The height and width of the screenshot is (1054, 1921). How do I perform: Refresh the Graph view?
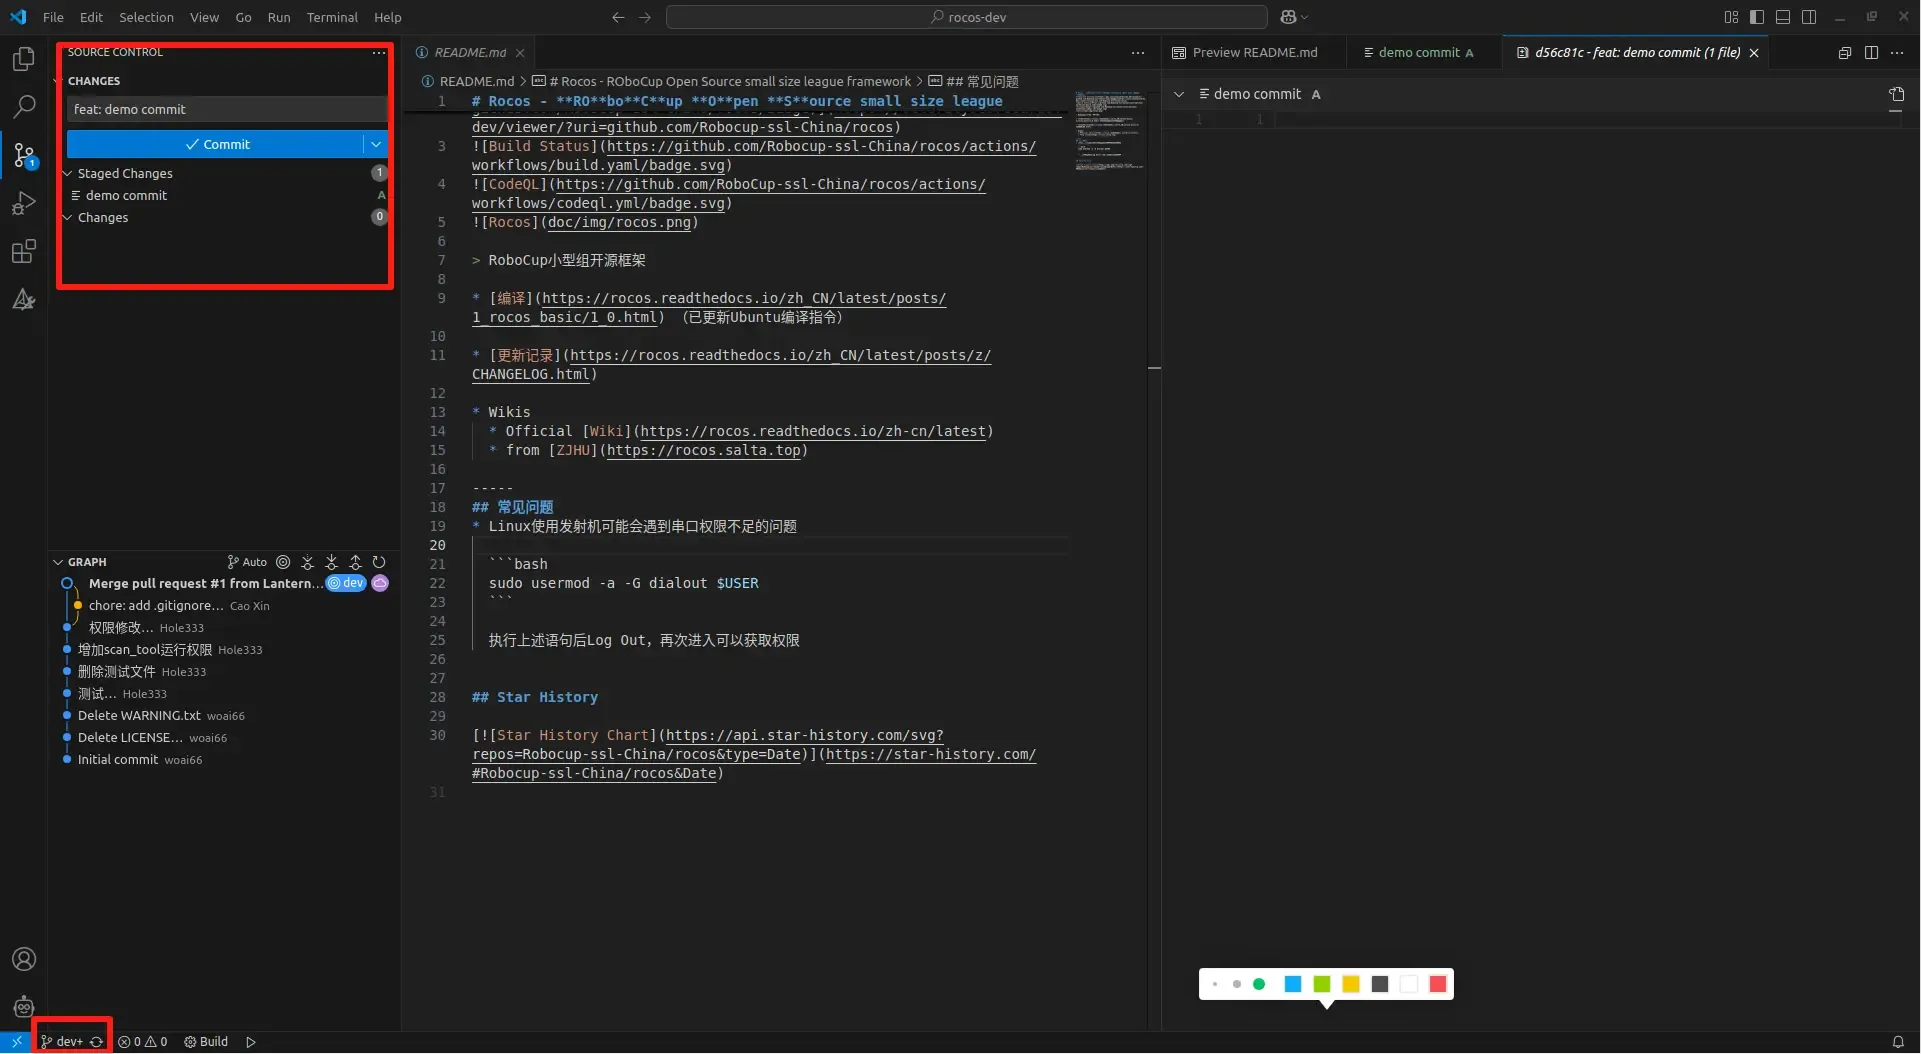click(379, 562)
